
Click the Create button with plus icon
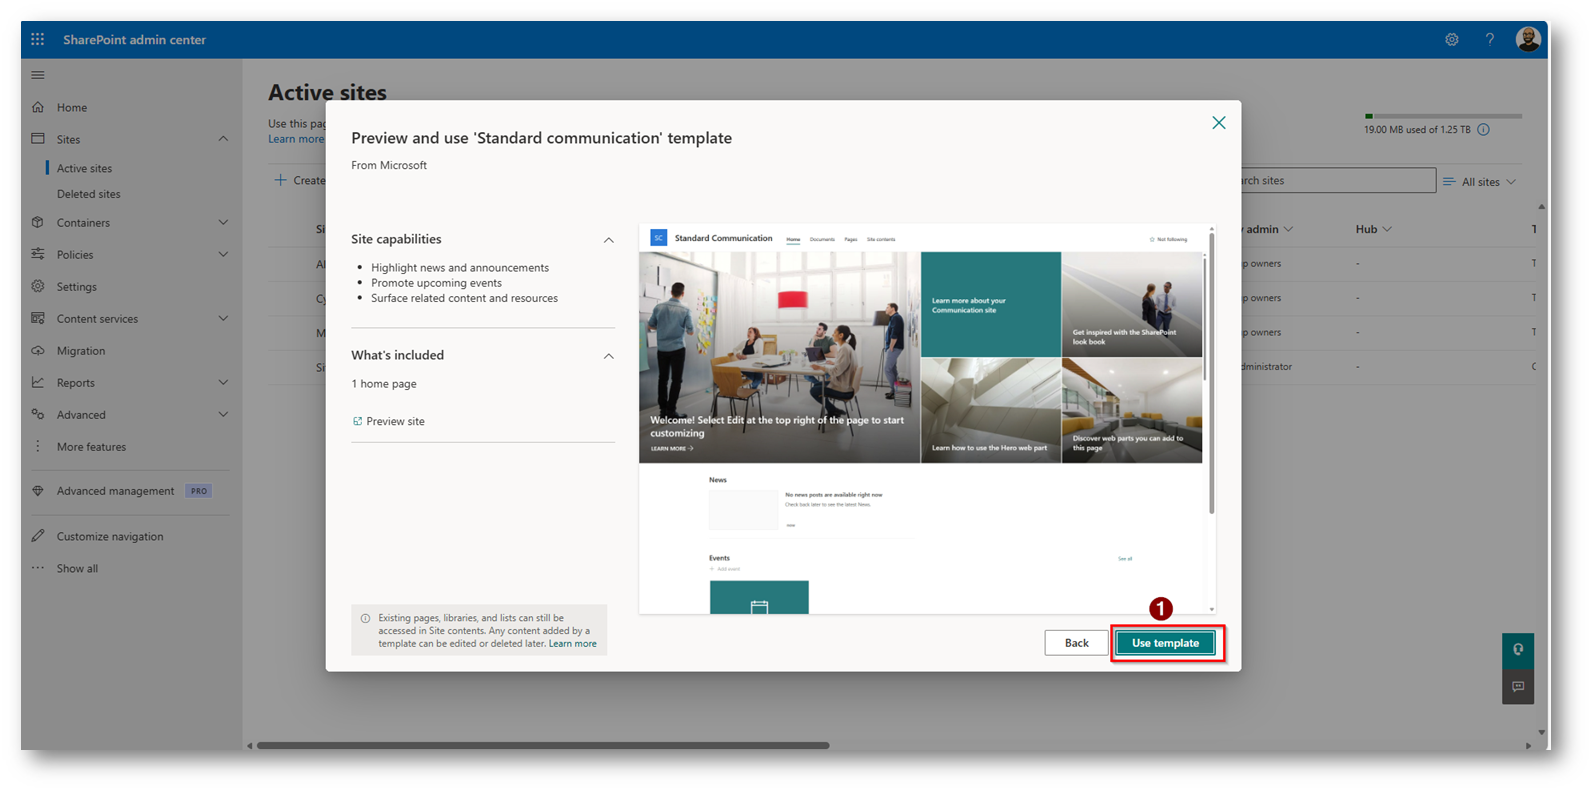(x=300, y=180)
